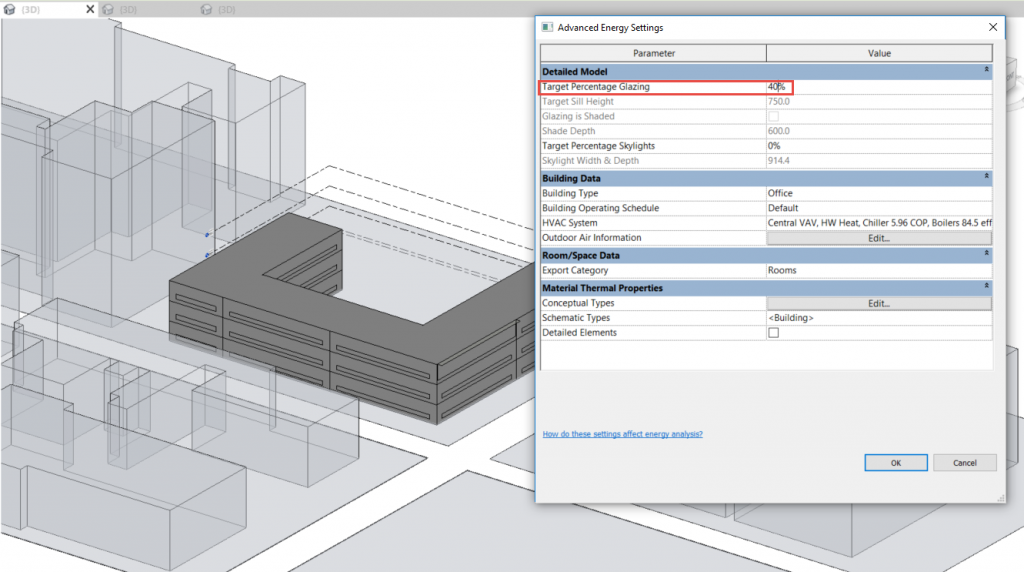Select the Target Percentage Glazing parameter label
Viewport: 1024px width, 572px height.
pos(596,87)
